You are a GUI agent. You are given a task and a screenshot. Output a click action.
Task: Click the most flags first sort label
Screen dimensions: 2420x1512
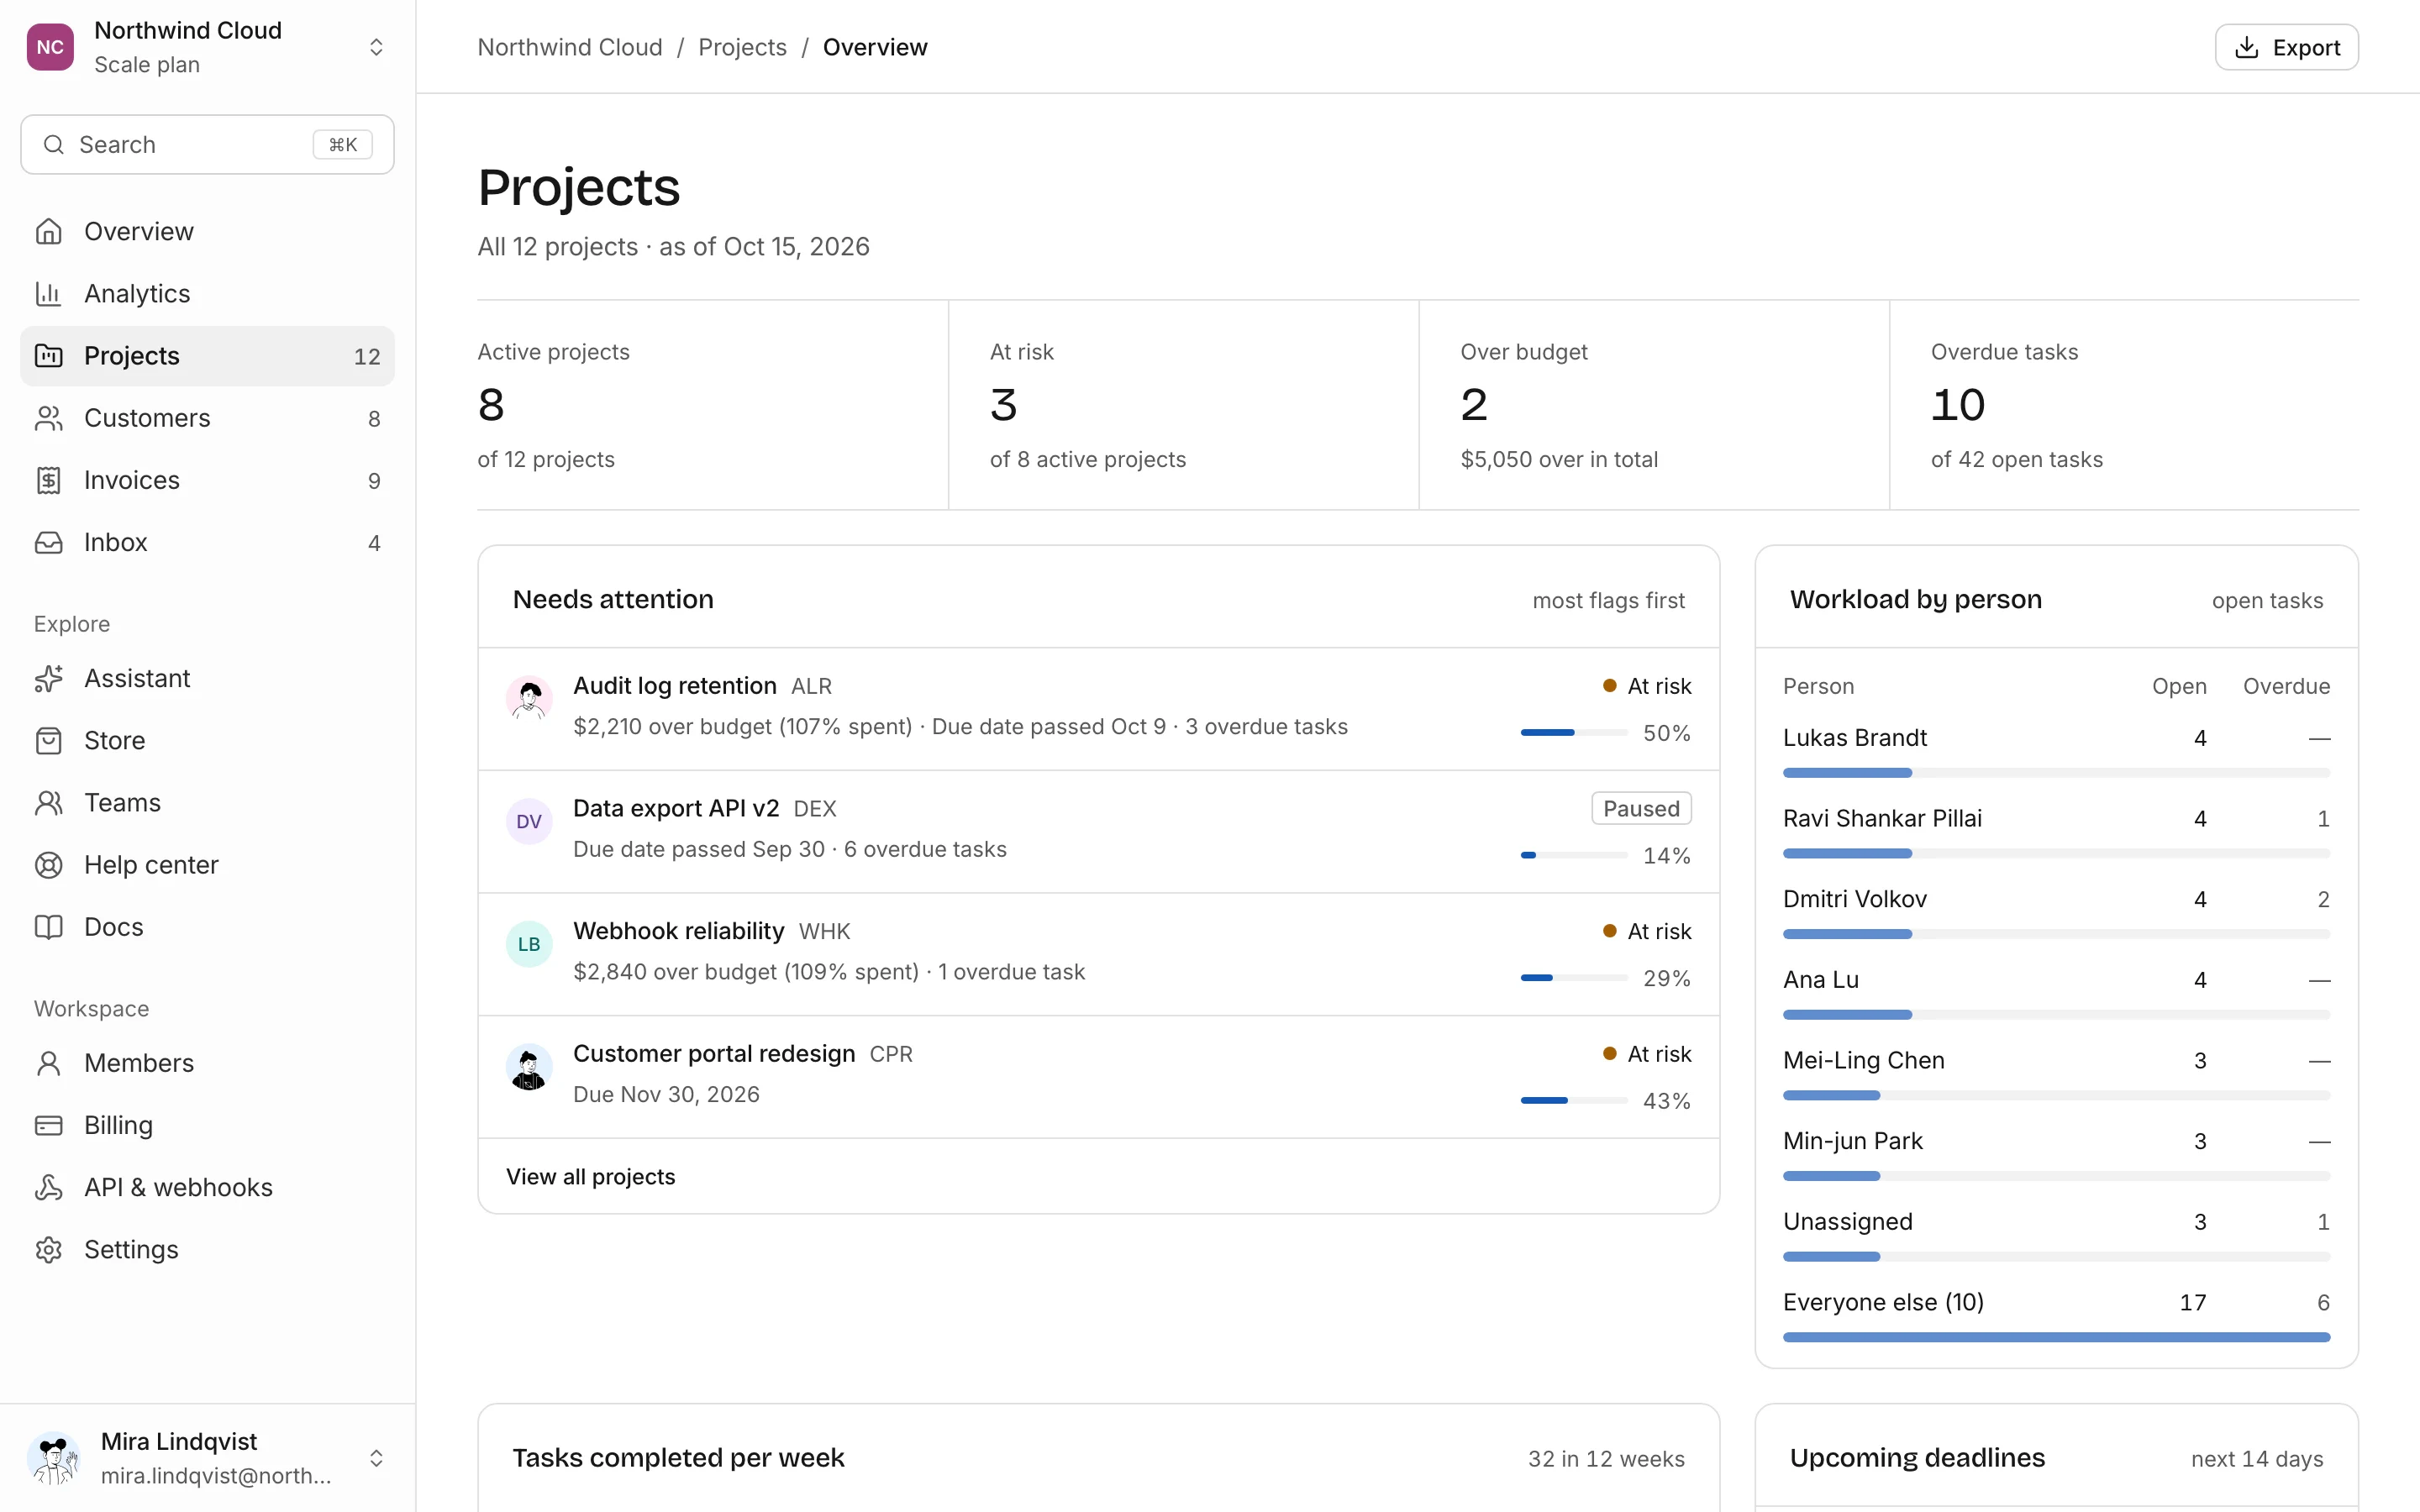point(1608,600)
